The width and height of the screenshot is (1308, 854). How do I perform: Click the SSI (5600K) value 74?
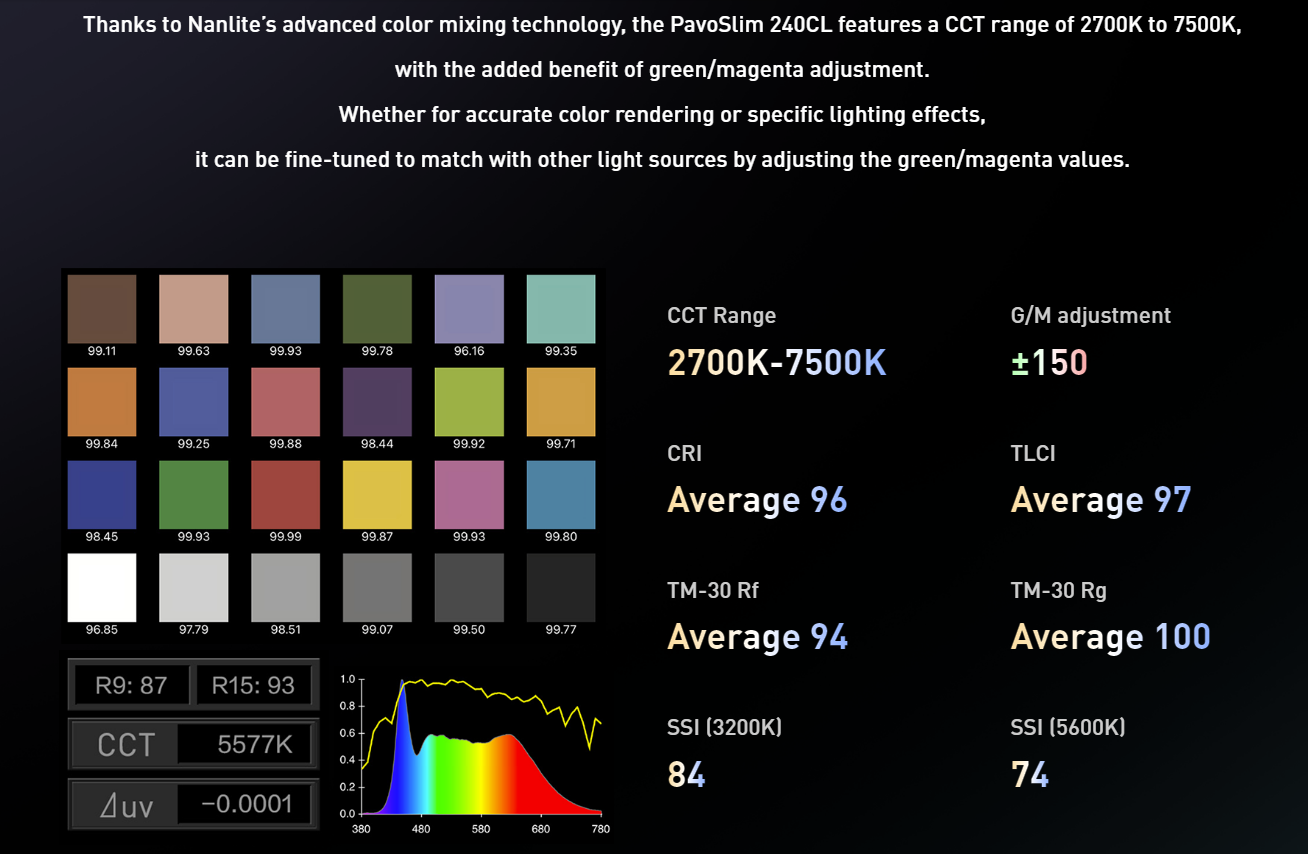[1029, 774]
